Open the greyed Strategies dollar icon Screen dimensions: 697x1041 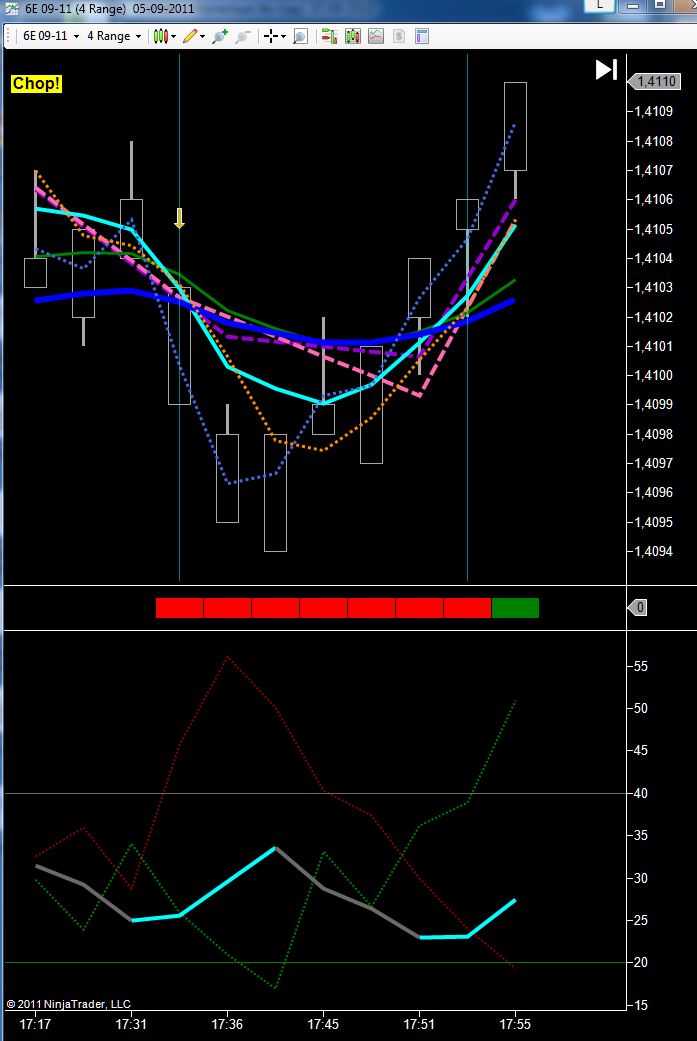(398, 37)
